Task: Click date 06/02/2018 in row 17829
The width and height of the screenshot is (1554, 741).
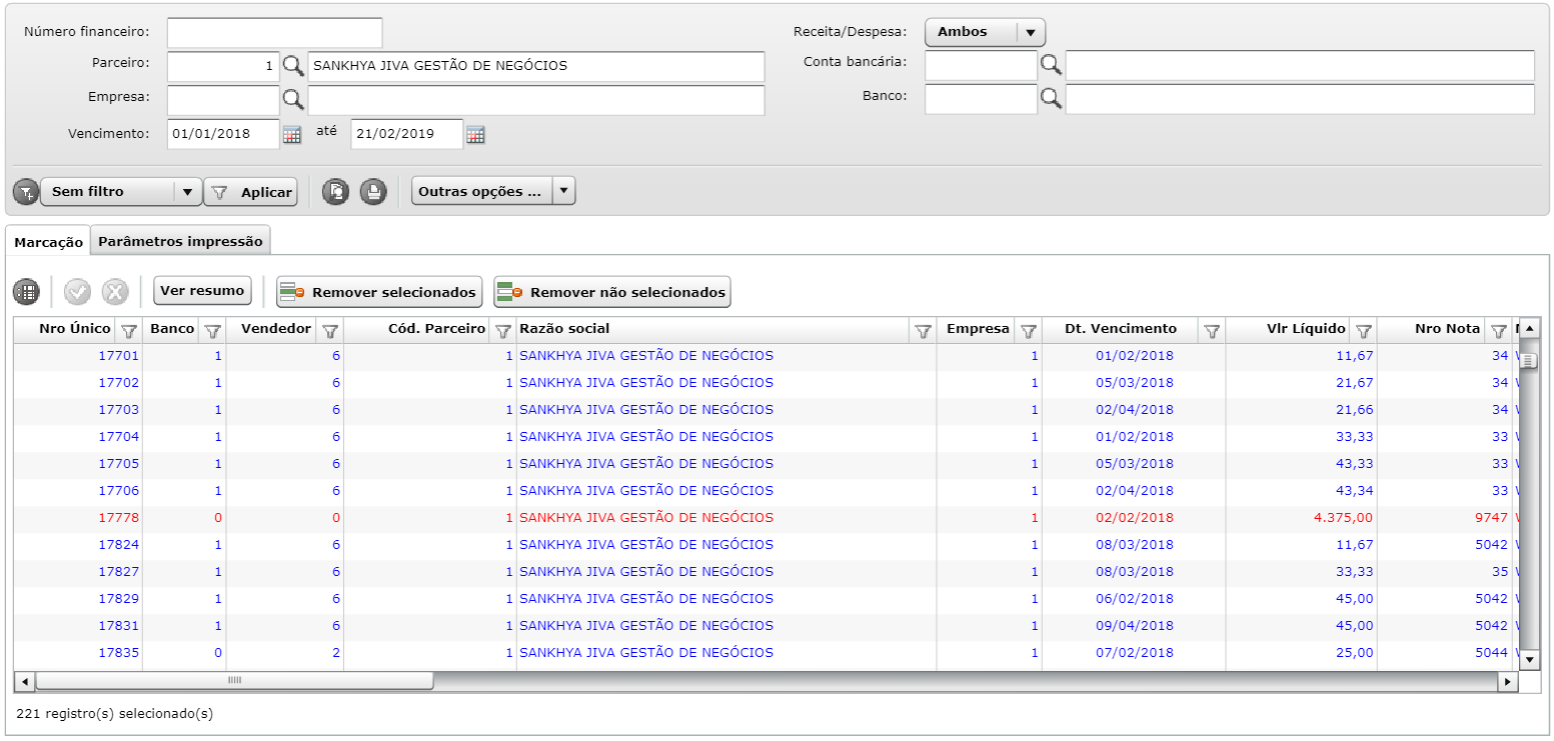Action: tap(1135, 599)
